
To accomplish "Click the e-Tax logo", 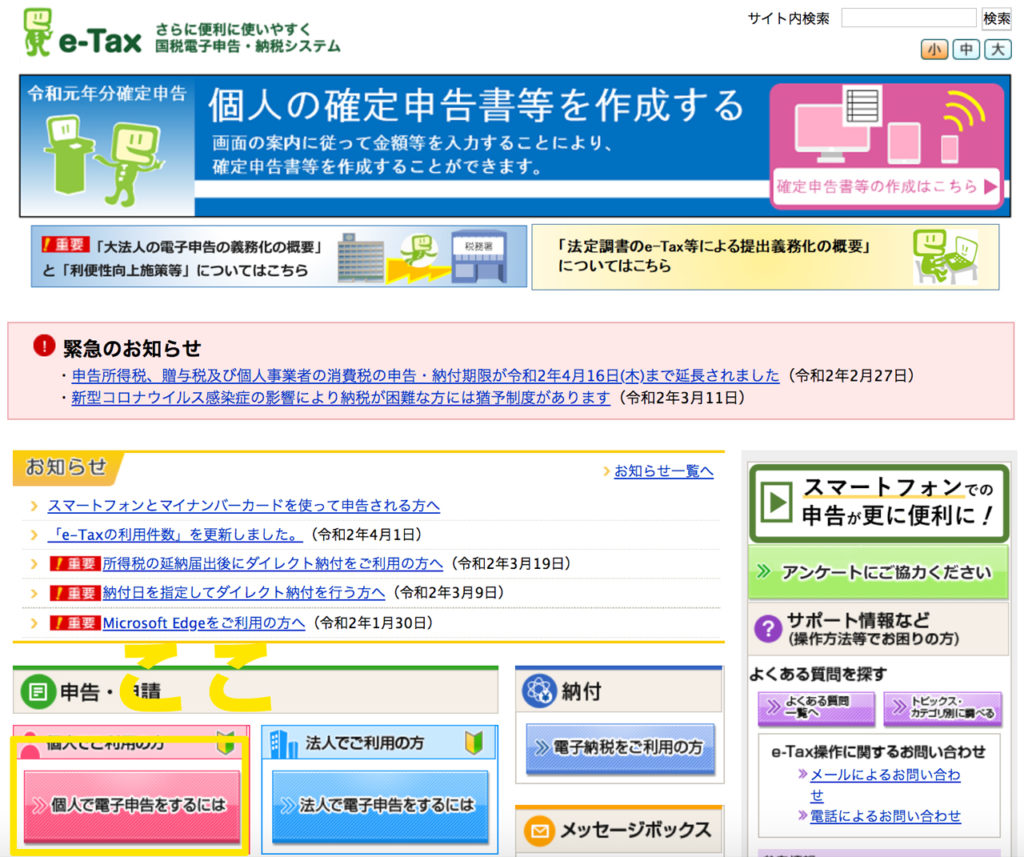I will (82, 33).
